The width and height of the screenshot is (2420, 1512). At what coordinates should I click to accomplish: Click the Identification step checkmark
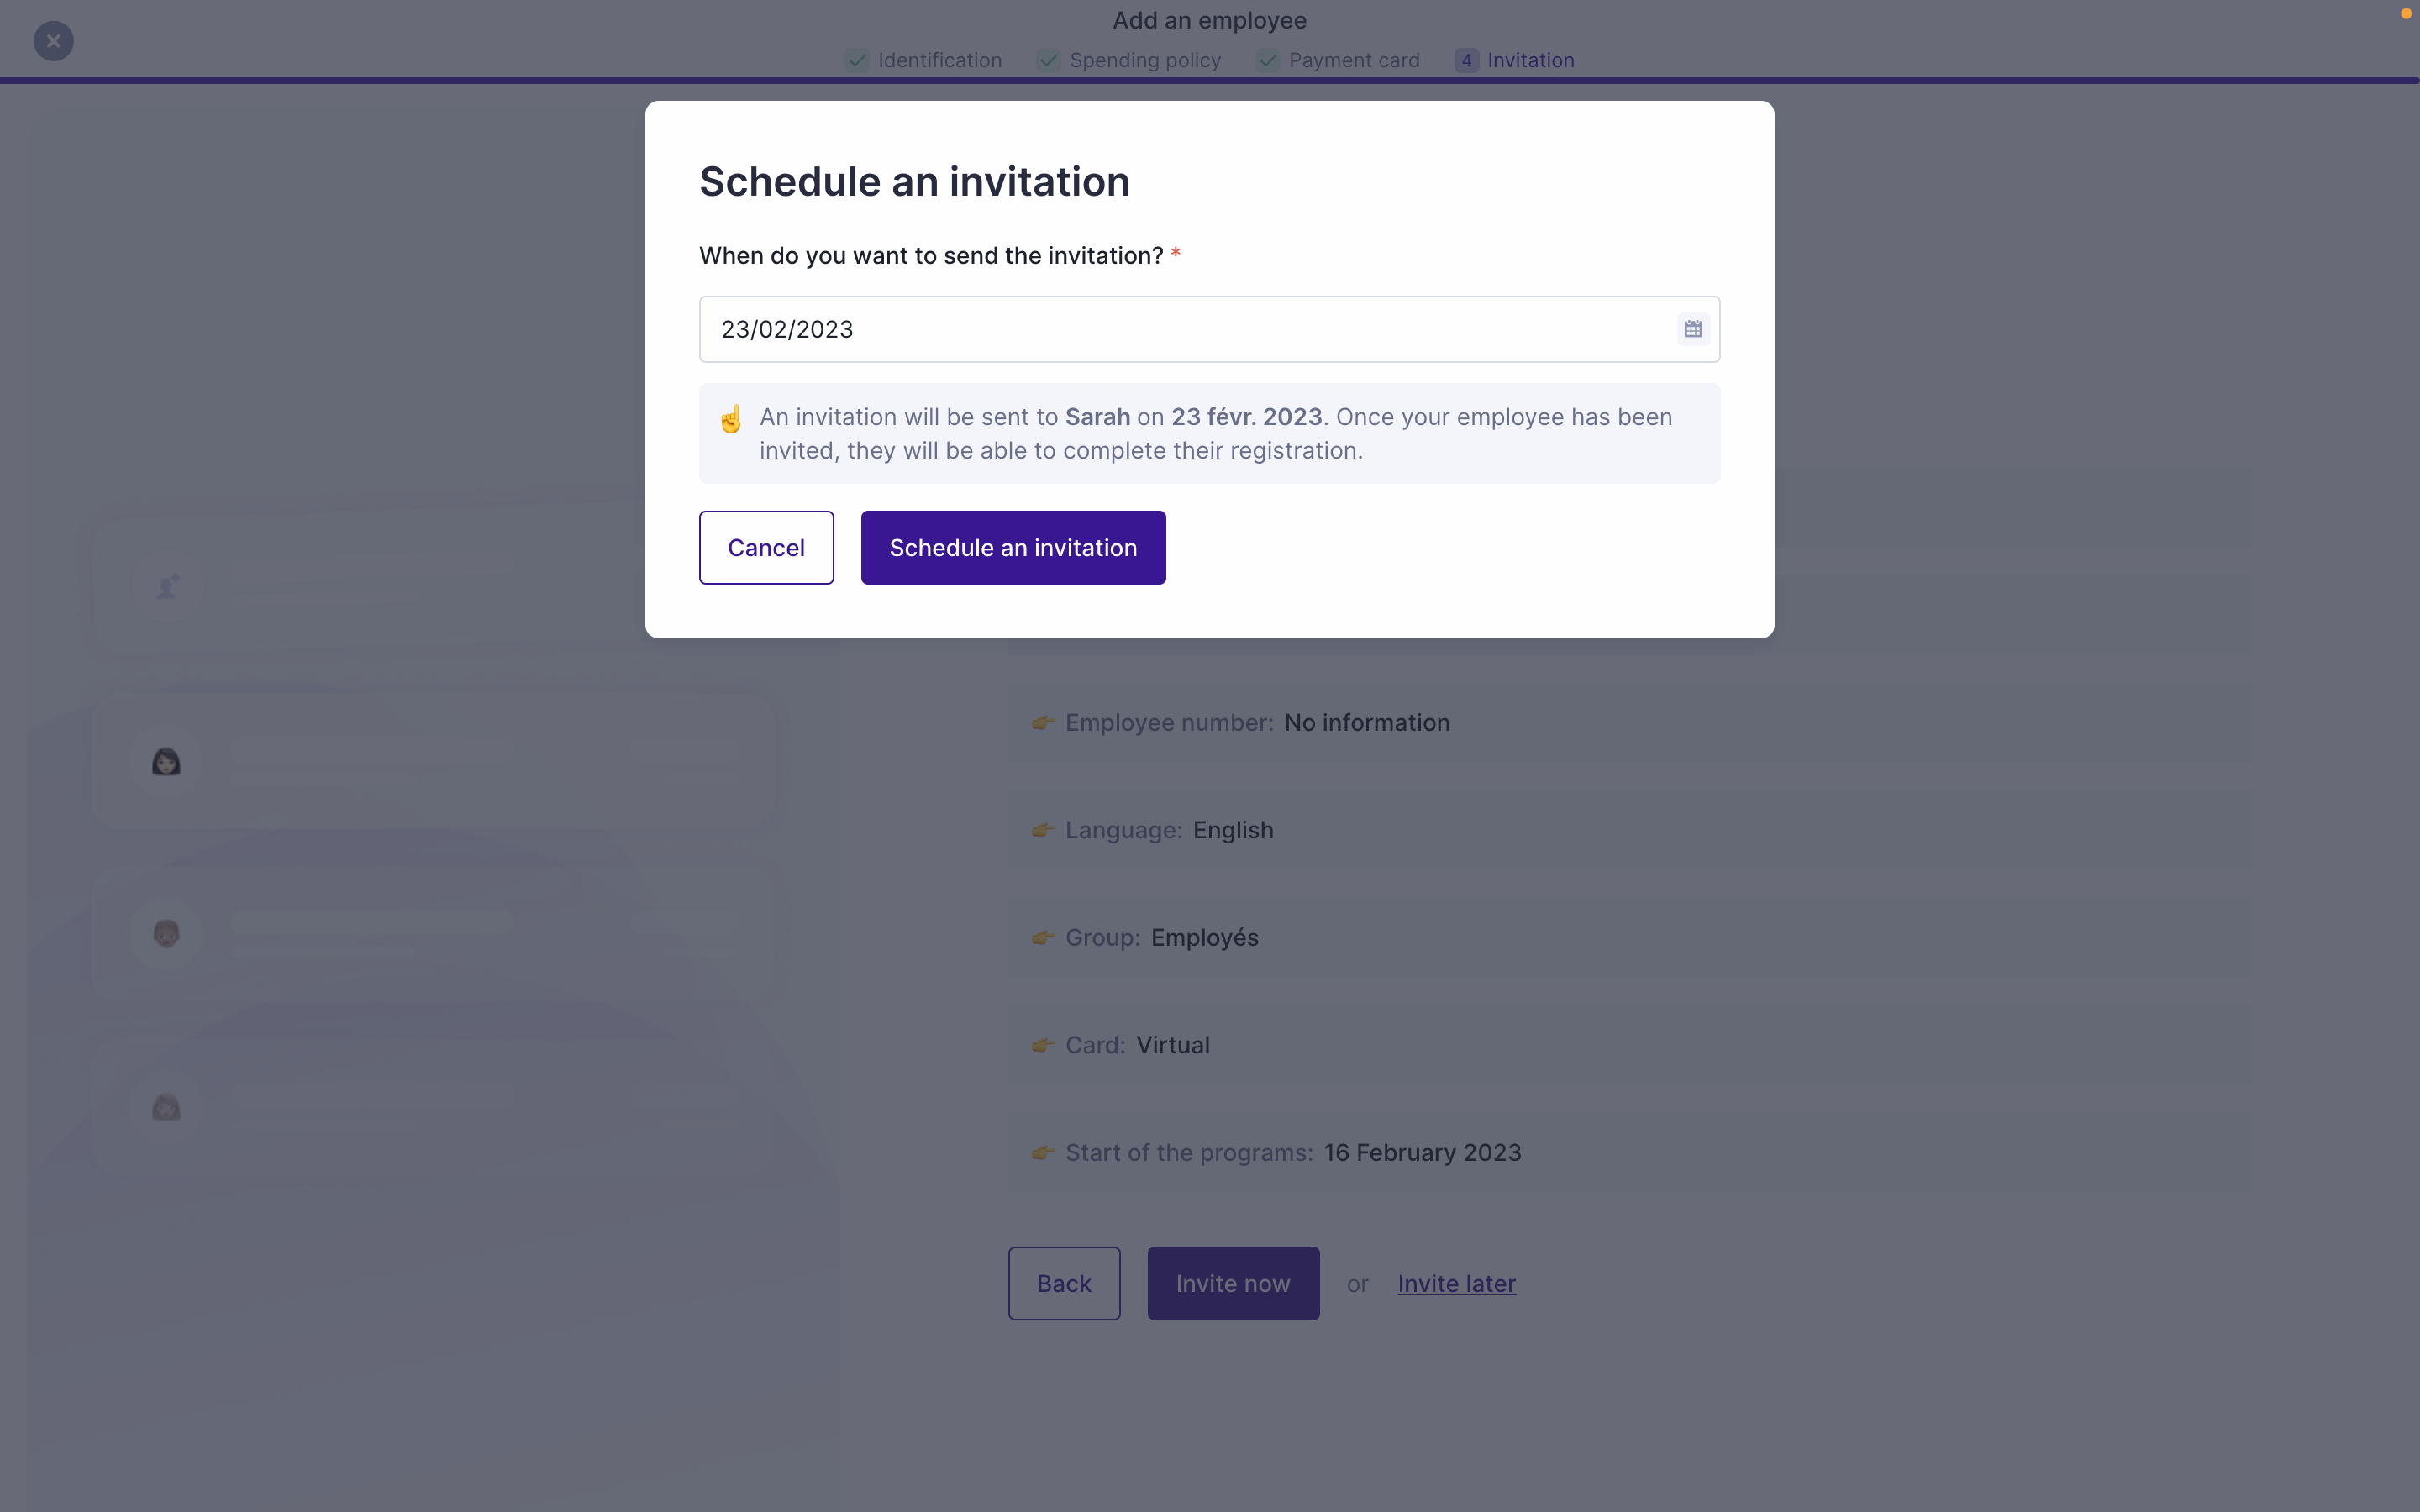click(x=857, y=60)
